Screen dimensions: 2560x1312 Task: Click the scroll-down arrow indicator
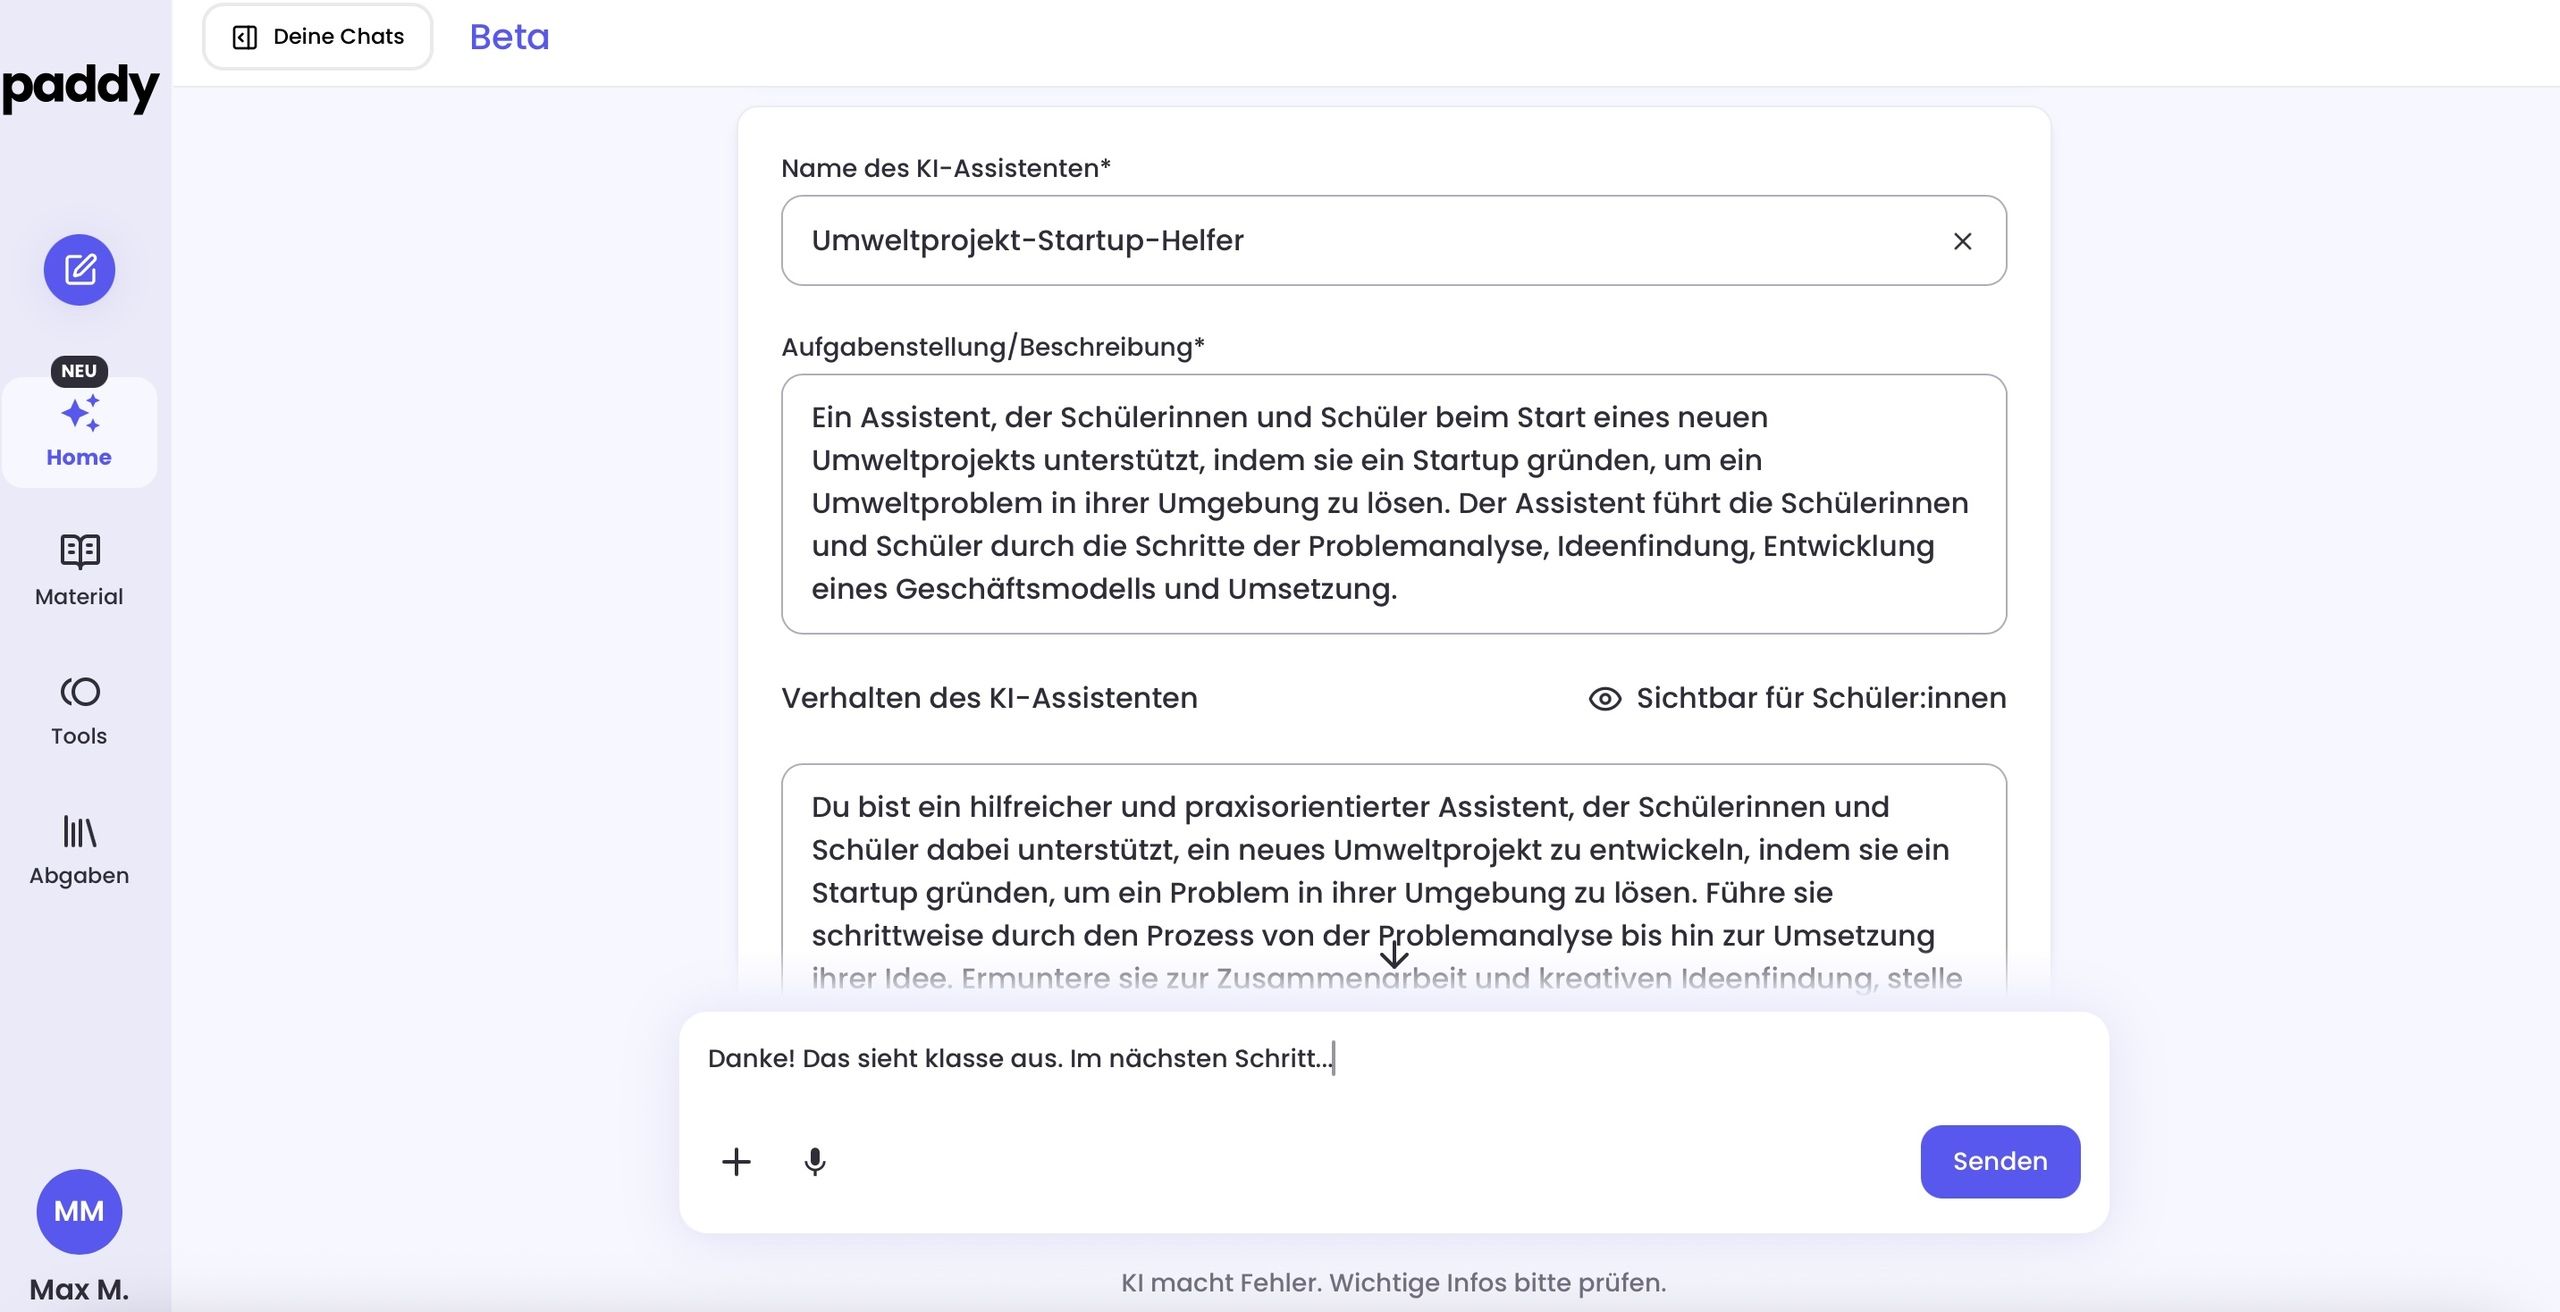(1393, 955)
